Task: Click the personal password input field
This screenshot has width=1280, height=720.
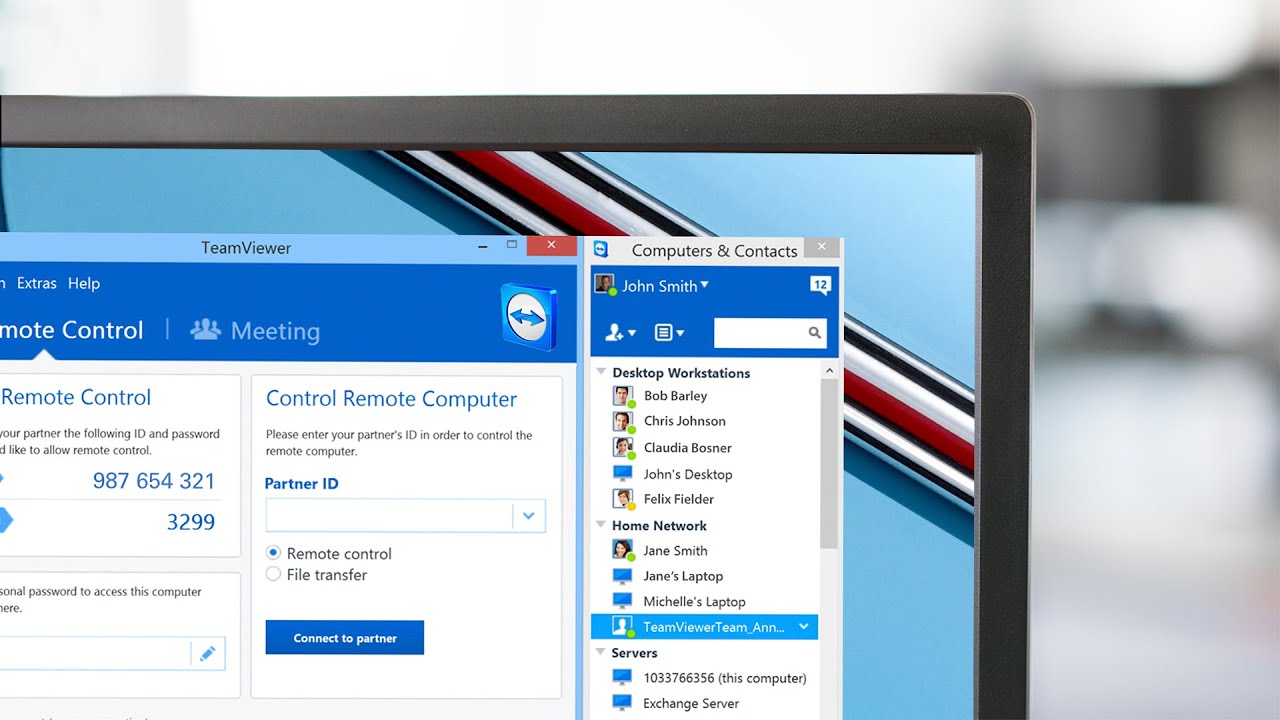Action: pyautogui.click(x=95, y=654)
